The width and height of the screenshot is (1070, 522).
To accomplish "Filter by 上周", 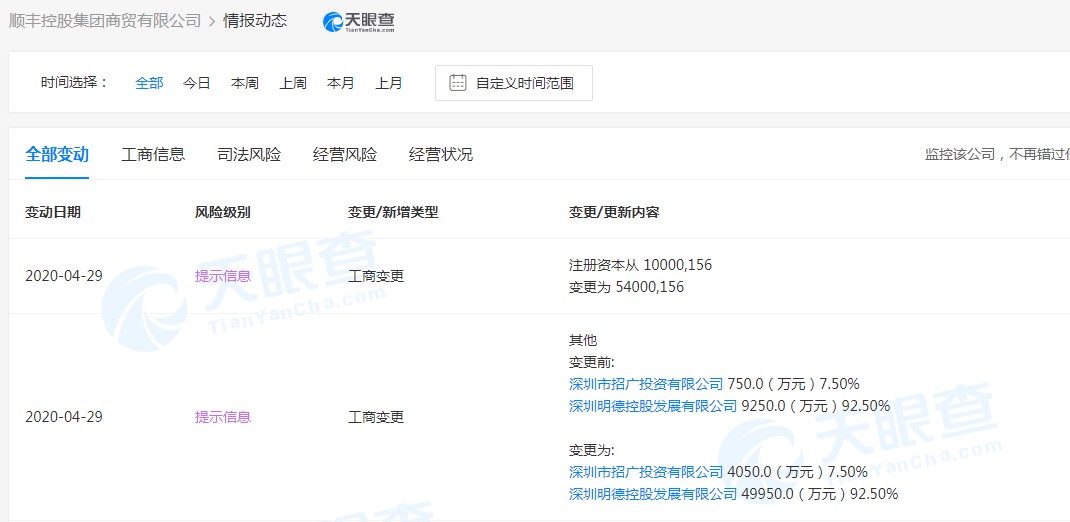I will tap(293, 83).
